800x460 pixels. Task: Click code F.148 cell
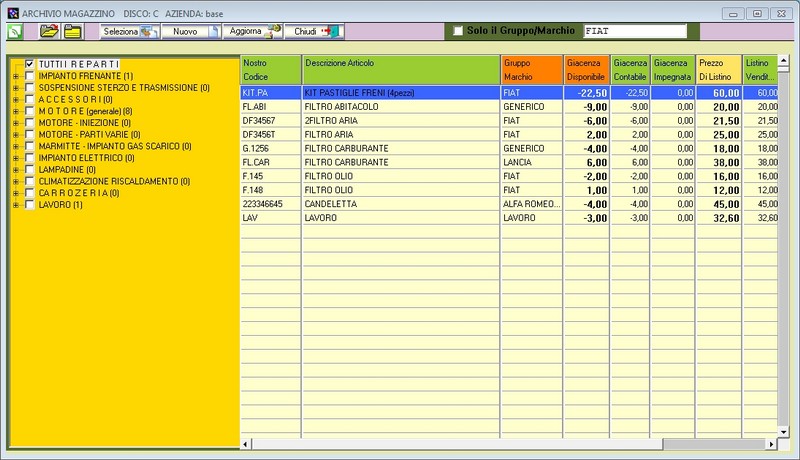click(270, 190)
